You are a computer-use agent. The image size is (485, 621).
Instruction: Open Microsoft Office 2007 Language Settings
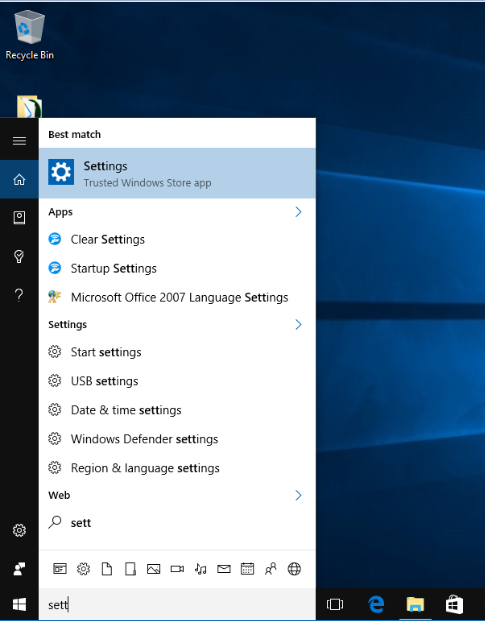pos(177,297)
